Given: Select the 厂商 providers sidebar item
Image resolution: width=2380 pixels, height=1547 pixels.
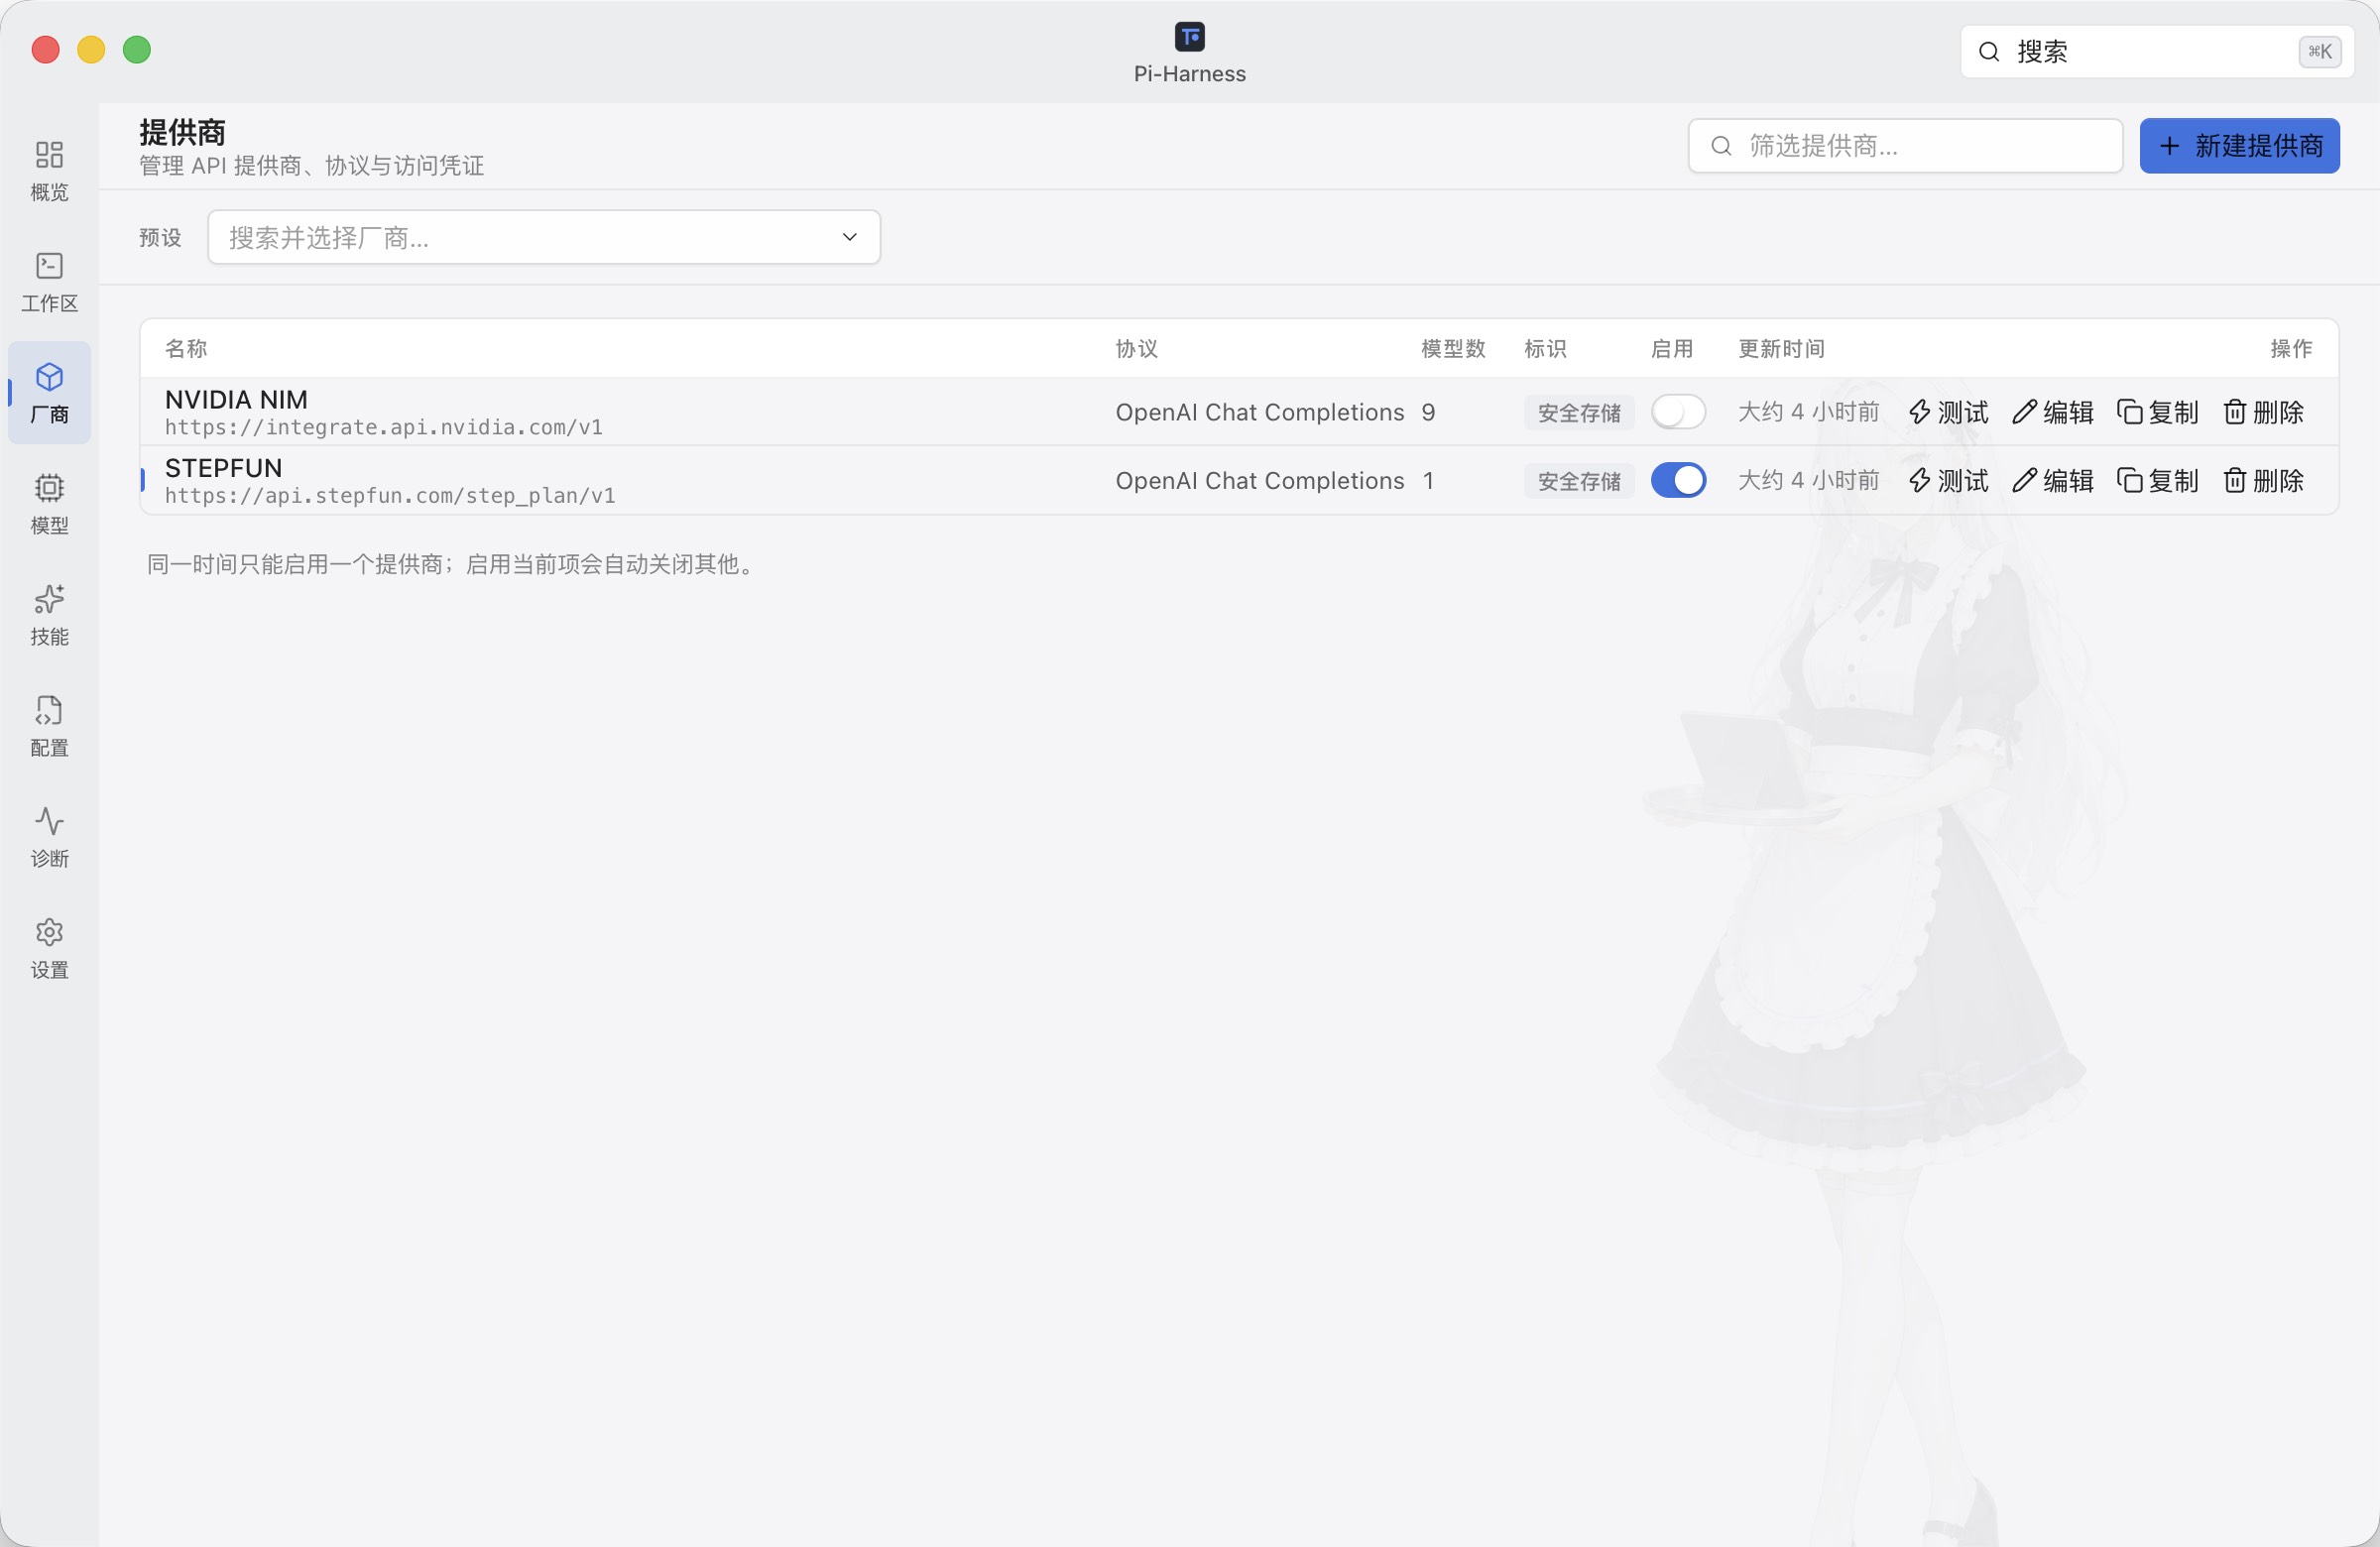Looking at the screenshot, I should tap(49, 393).
